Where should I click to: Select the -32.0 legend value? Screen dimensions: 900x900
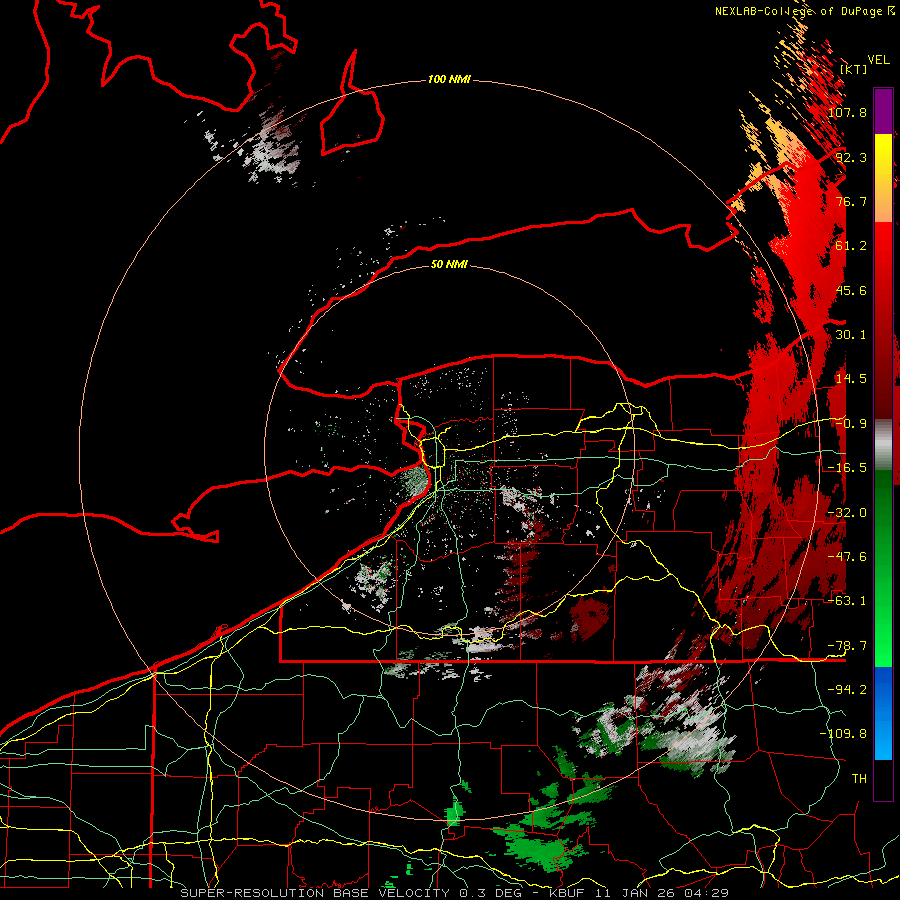(847, 513)
